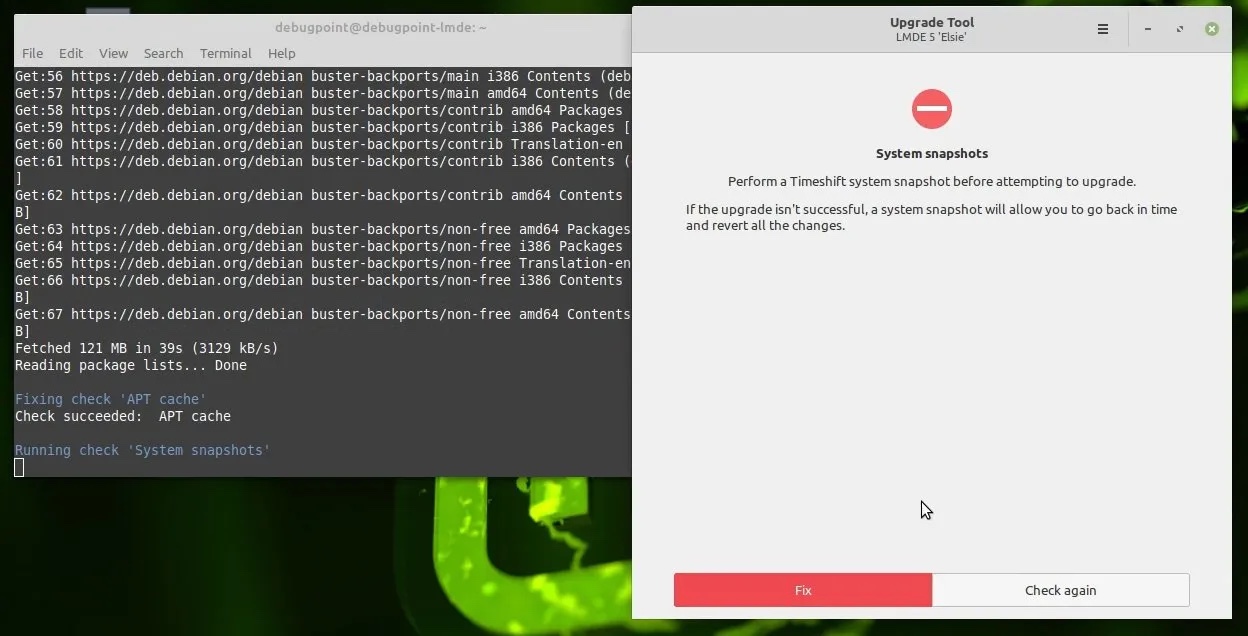Open the terminal Help menu

281,53
